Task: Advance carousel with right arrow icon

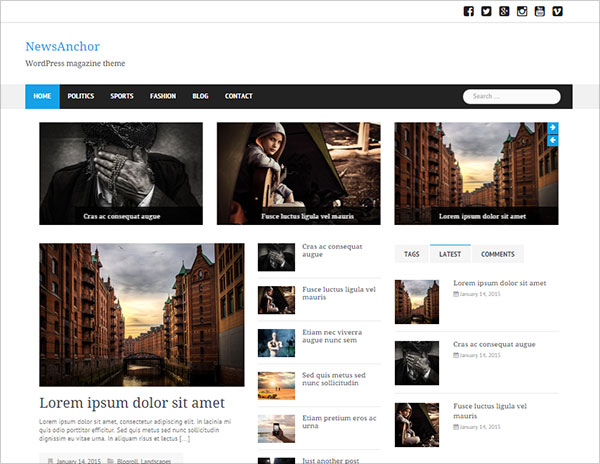Action: (x=553, y=128)
